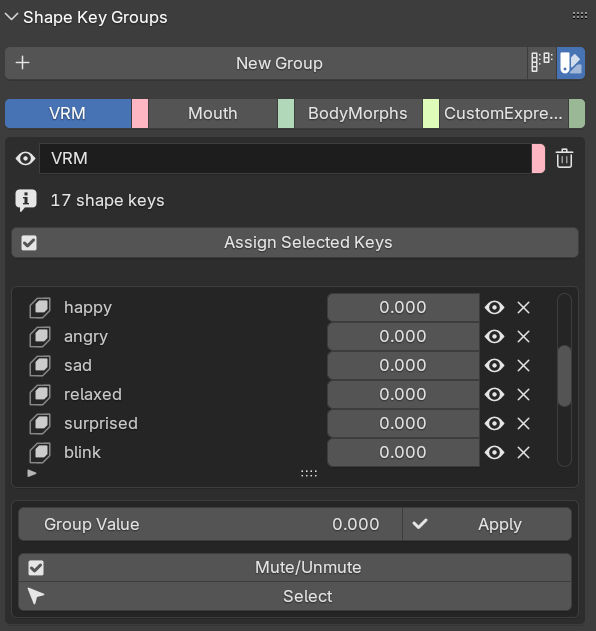Click the panel drag handle dots

[580, 16]
